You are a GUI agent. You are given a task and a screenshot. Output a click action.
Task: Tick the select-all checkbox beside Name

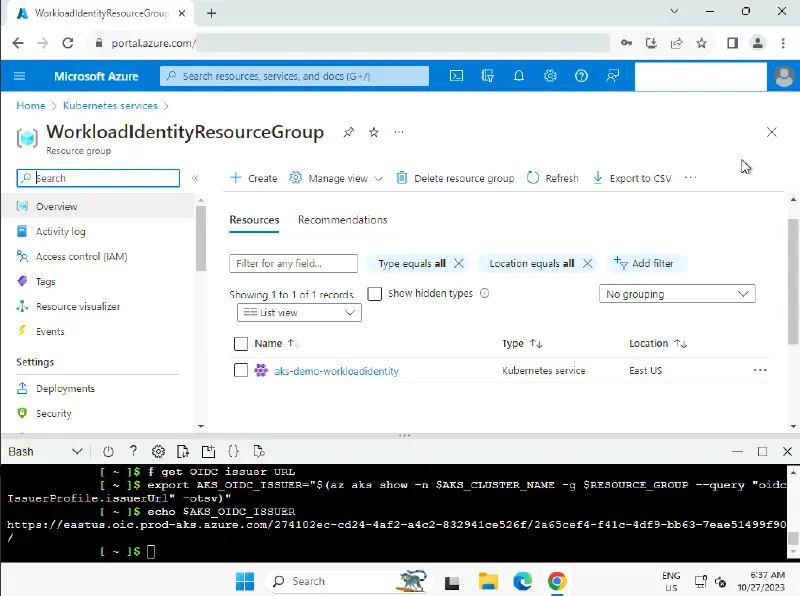[240, 343]
